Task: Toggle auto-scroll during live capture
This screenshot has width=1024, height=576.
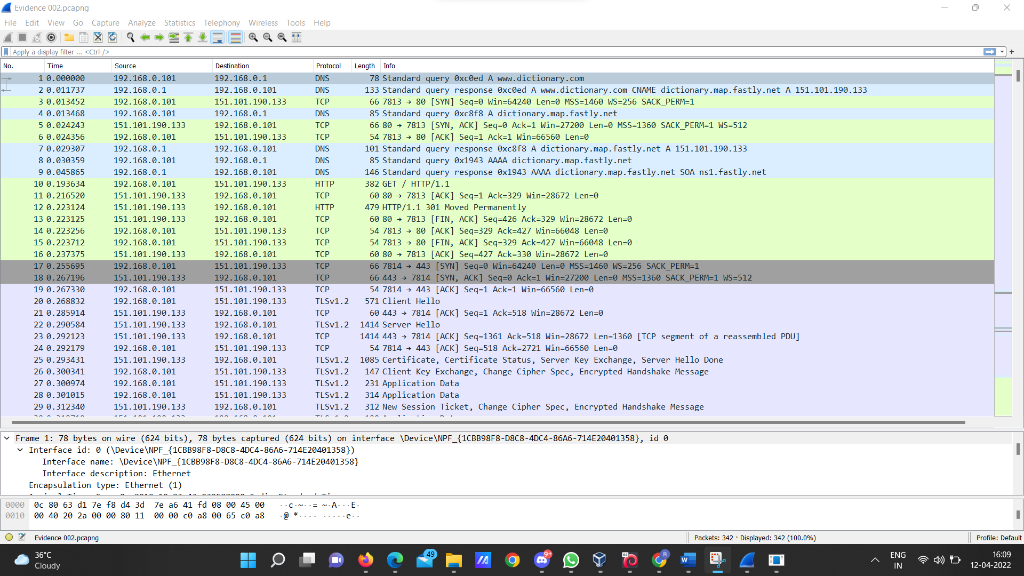Action: tap(218, 37)
